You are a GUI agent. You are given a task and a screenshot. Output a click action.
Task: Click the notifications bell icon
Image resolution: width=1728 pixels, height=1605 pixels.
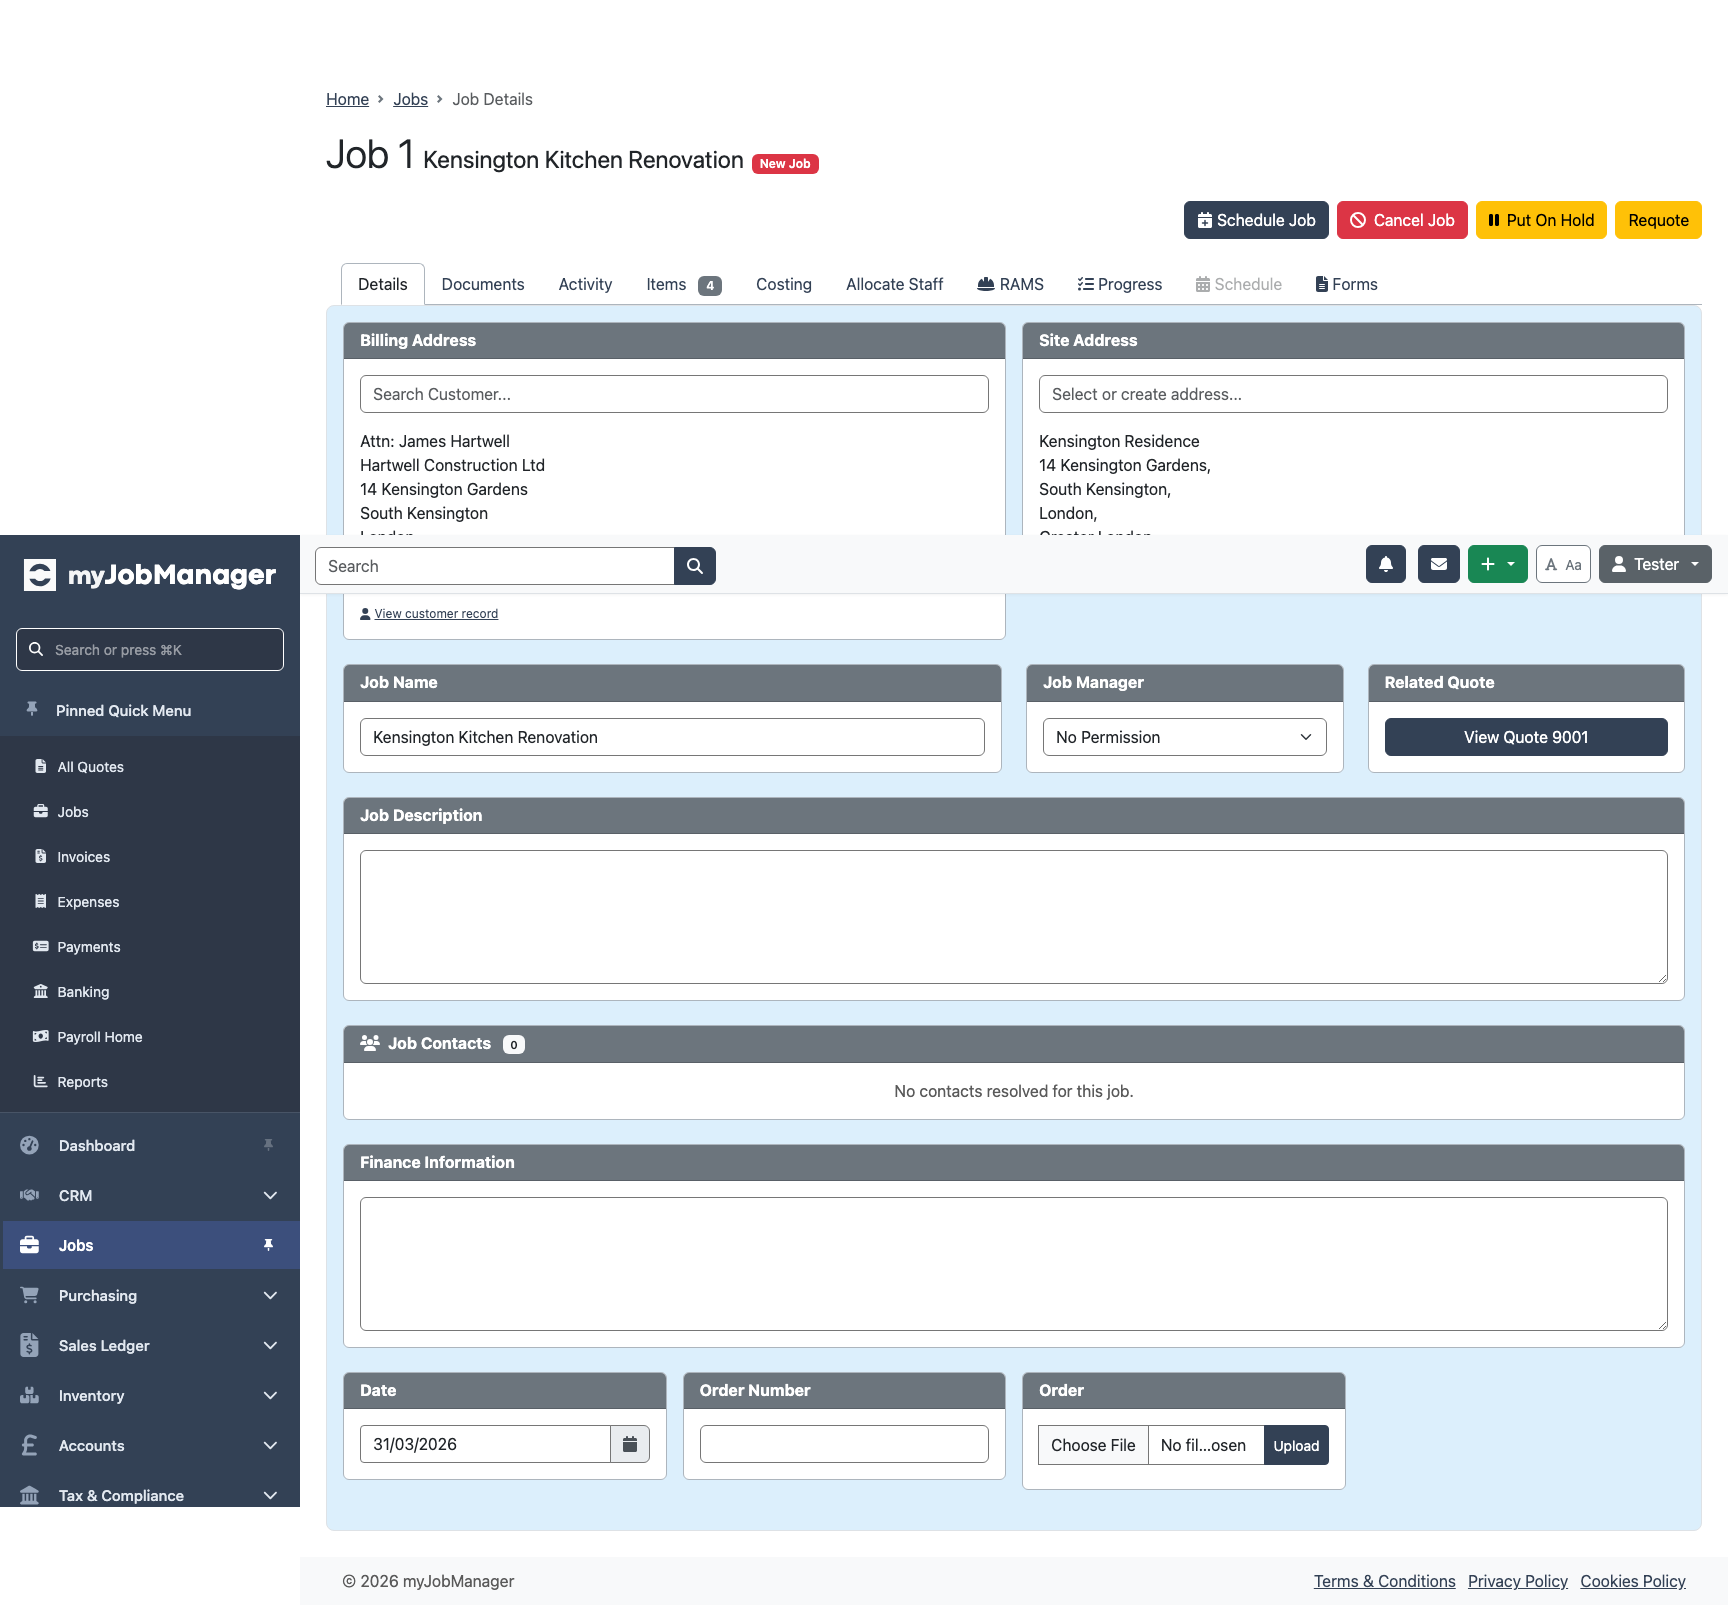point(1386,564)
